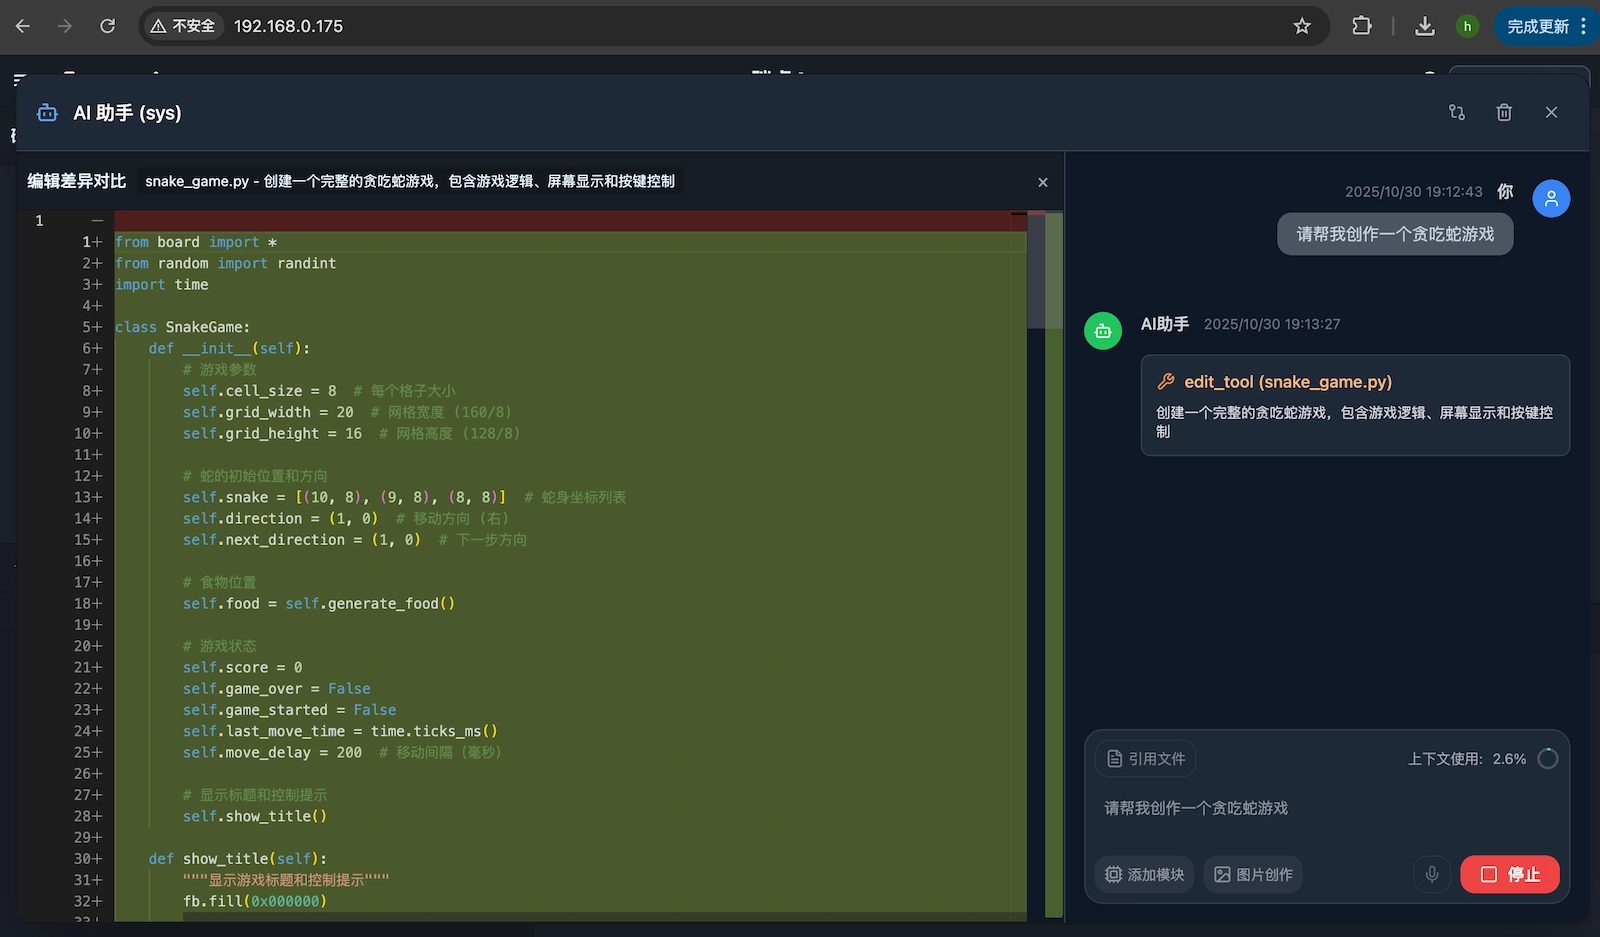Viewport: 1600px width, 937px height.
Task: Open the edit_tool (snake_game.py) result card
Action: click(x=1355, y=405)
